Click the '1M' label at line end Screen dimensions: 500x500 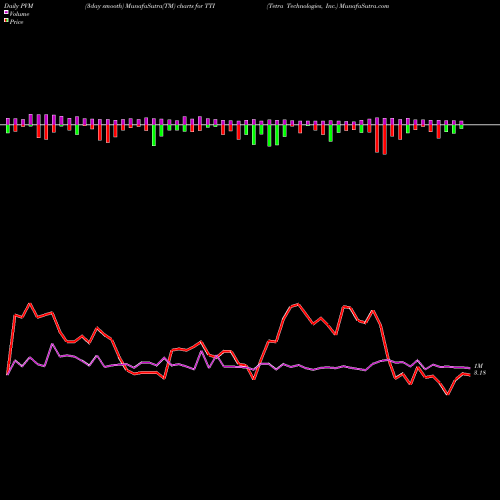tap(479, 366)
